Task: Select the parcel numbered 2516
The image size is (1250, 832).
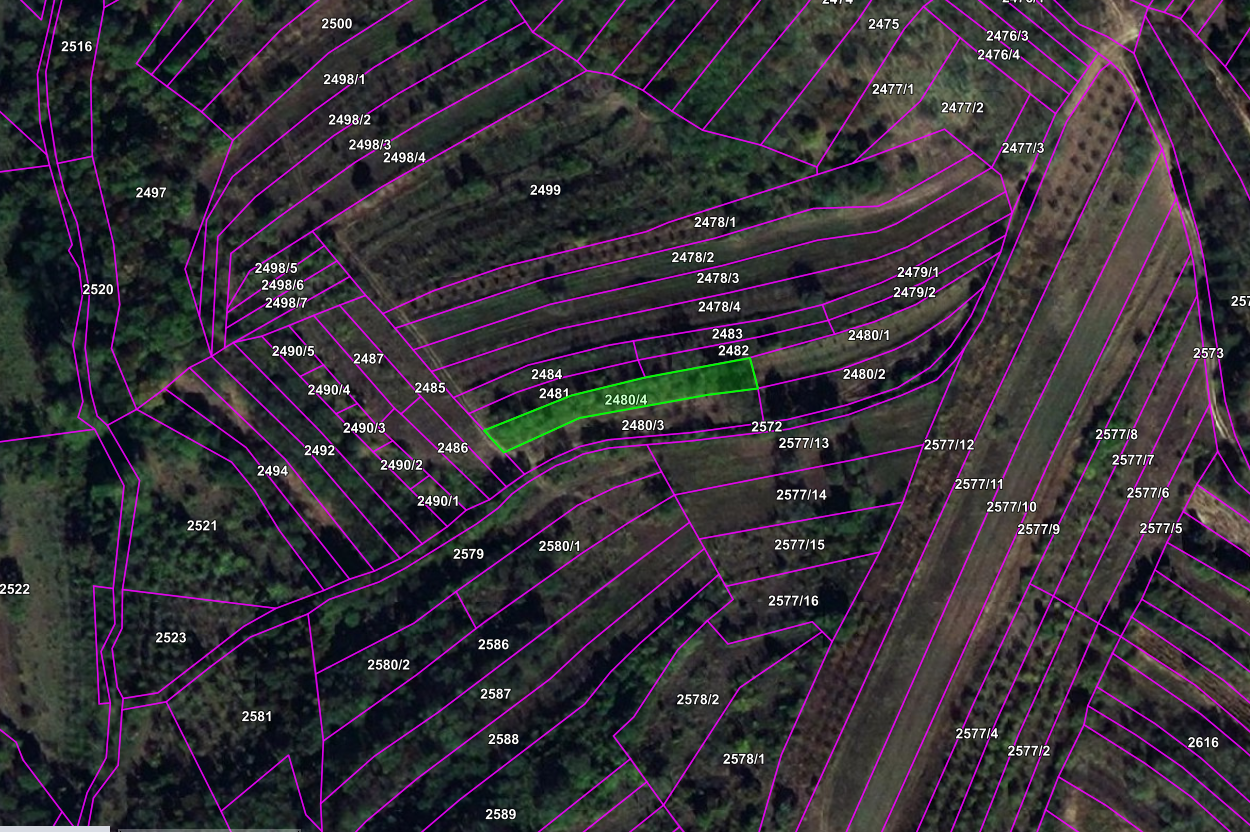Action: (x=76, y=46)
